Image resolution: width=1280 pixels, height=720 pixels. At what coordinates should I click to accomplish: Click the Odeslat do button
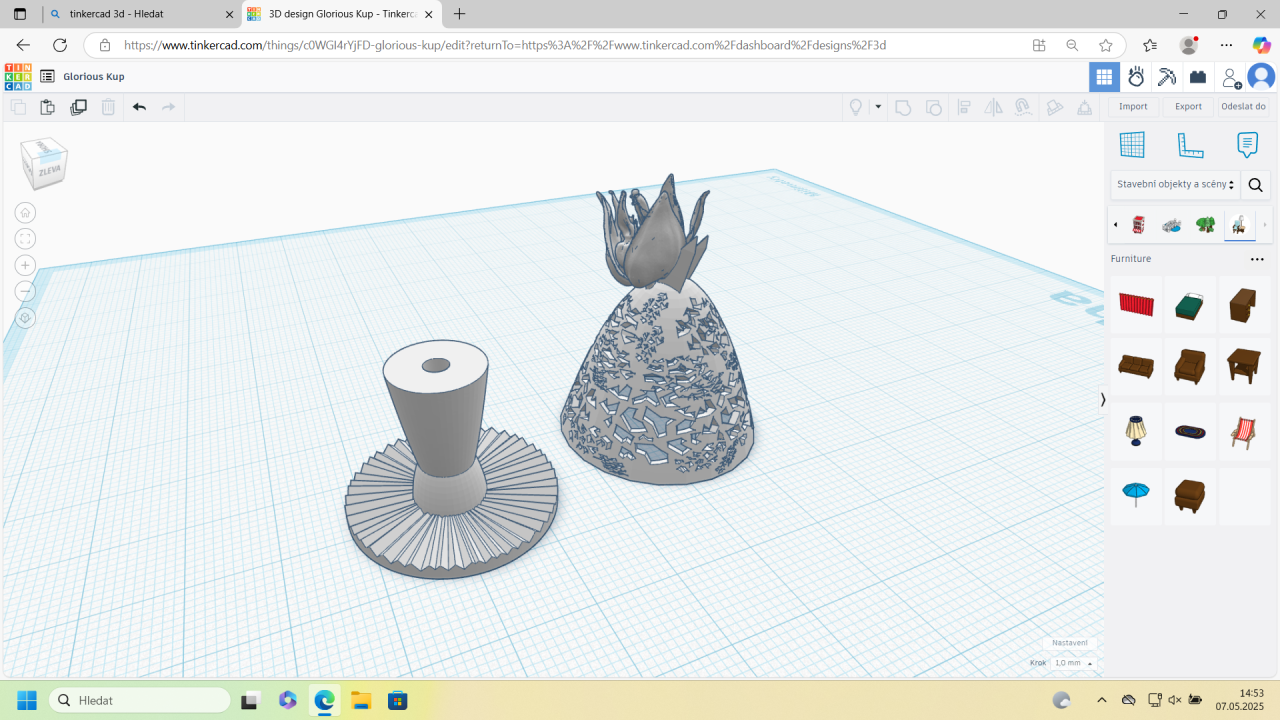pos(1243,107)
